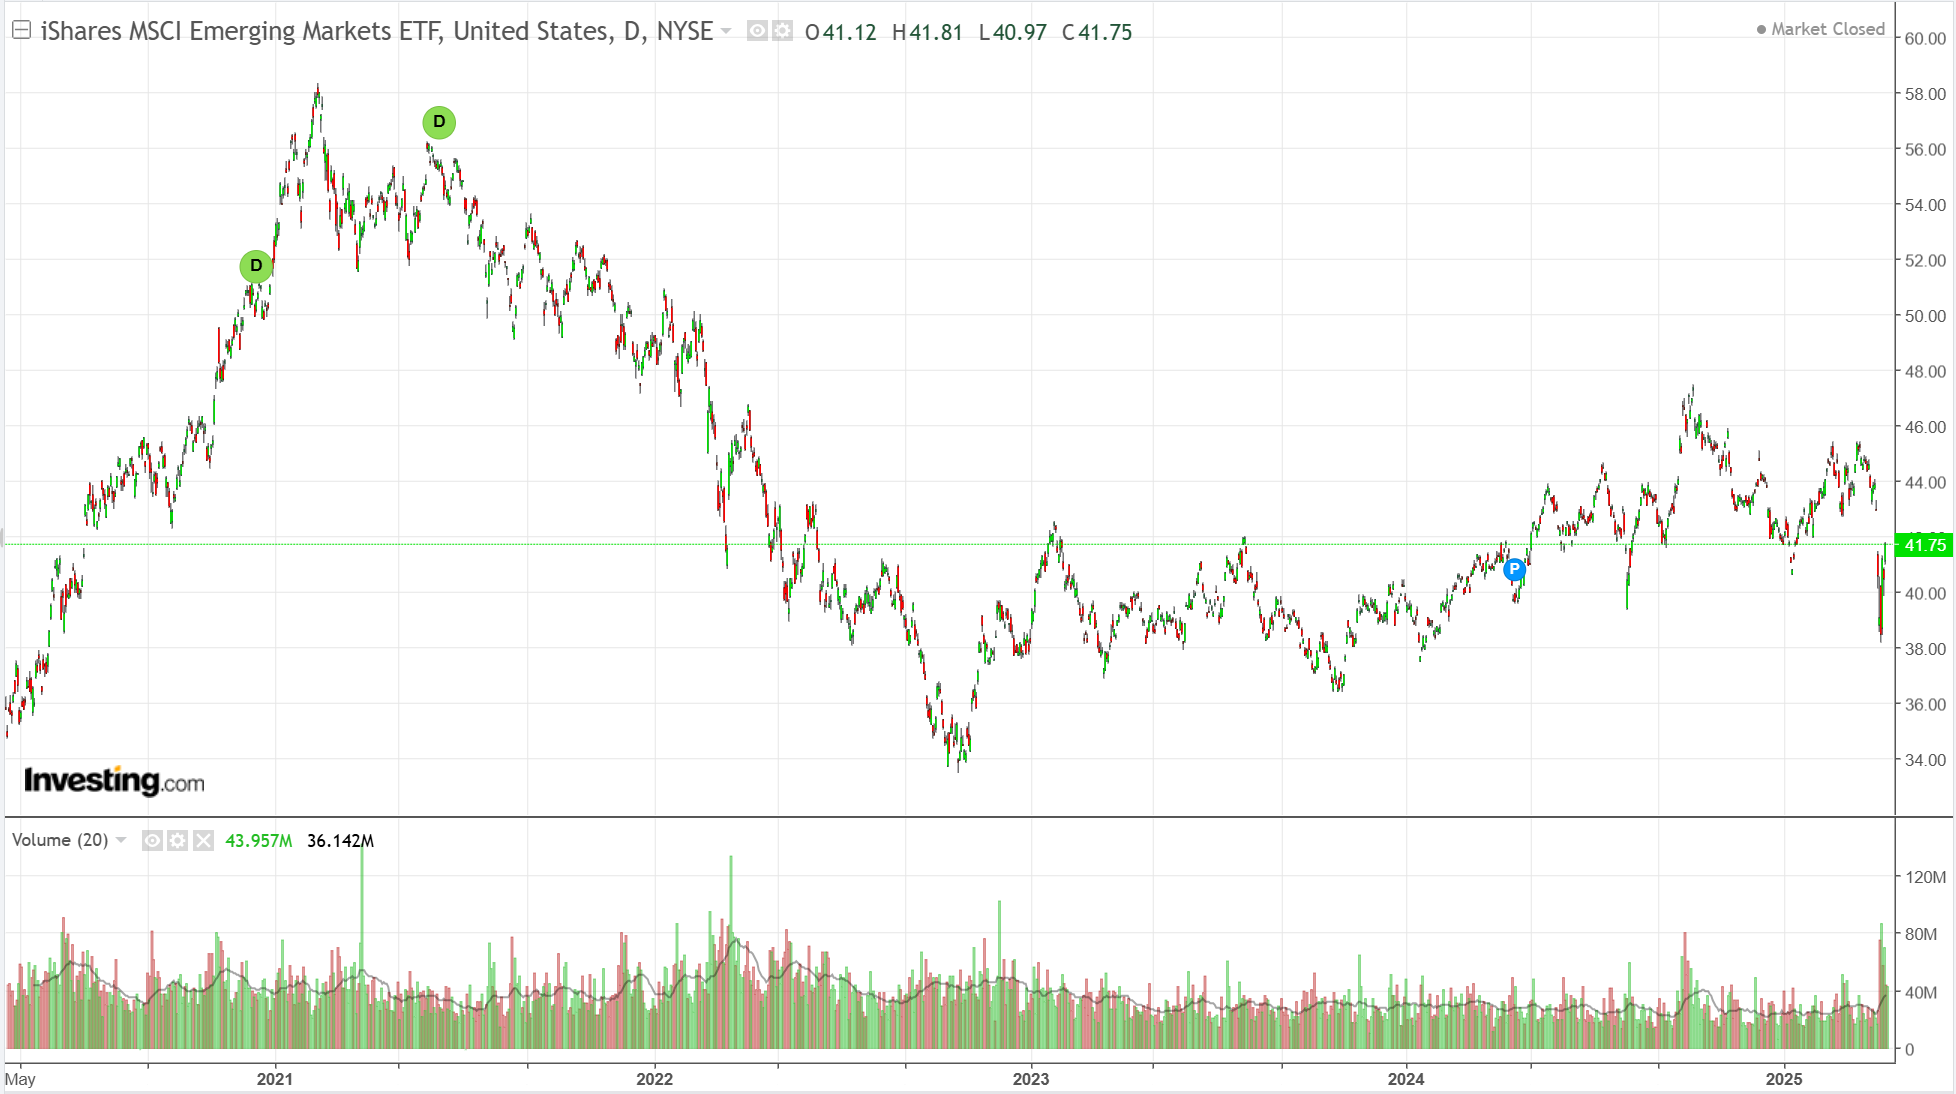
Task: Click the Investing.com logo
Action: (114, 781)
